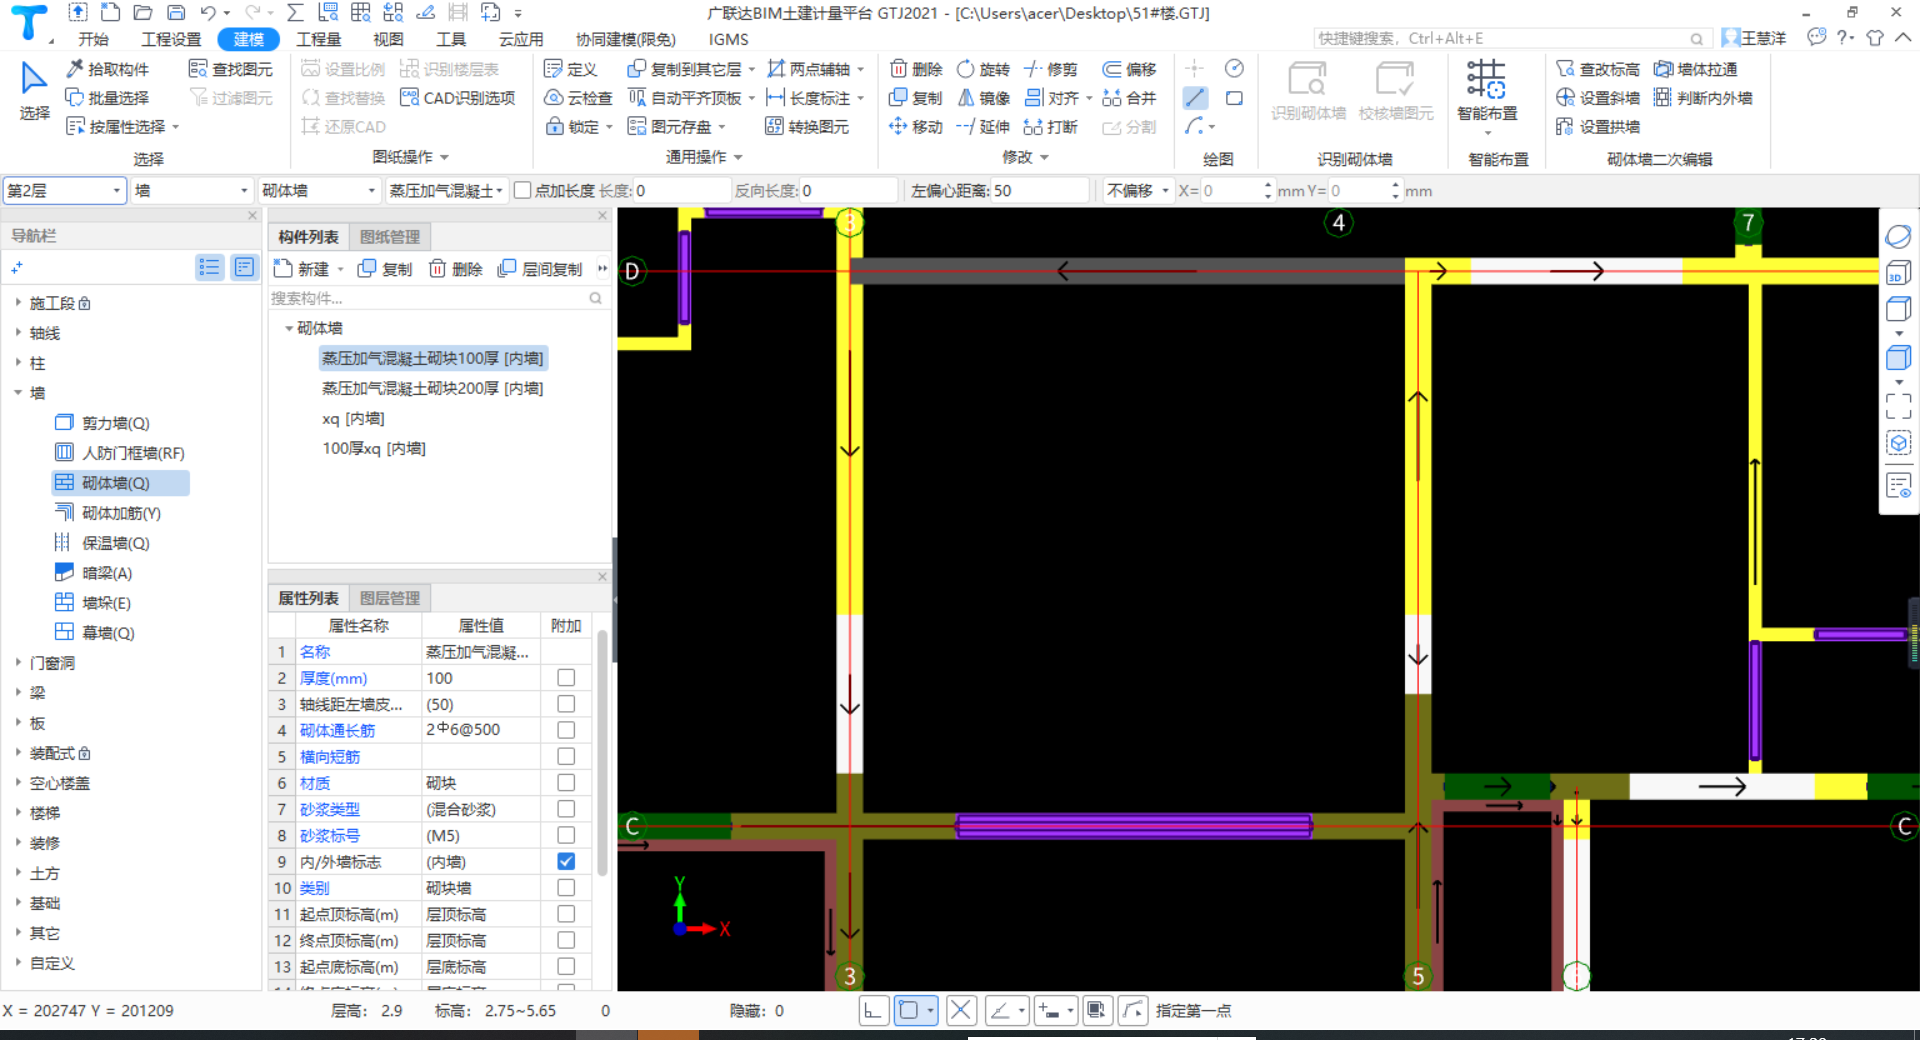The height and width of the screenshot is (1040, 1920).
Task: Toggle 附加 checkbox for 横向短筋 row
Action: click(566, 756)
